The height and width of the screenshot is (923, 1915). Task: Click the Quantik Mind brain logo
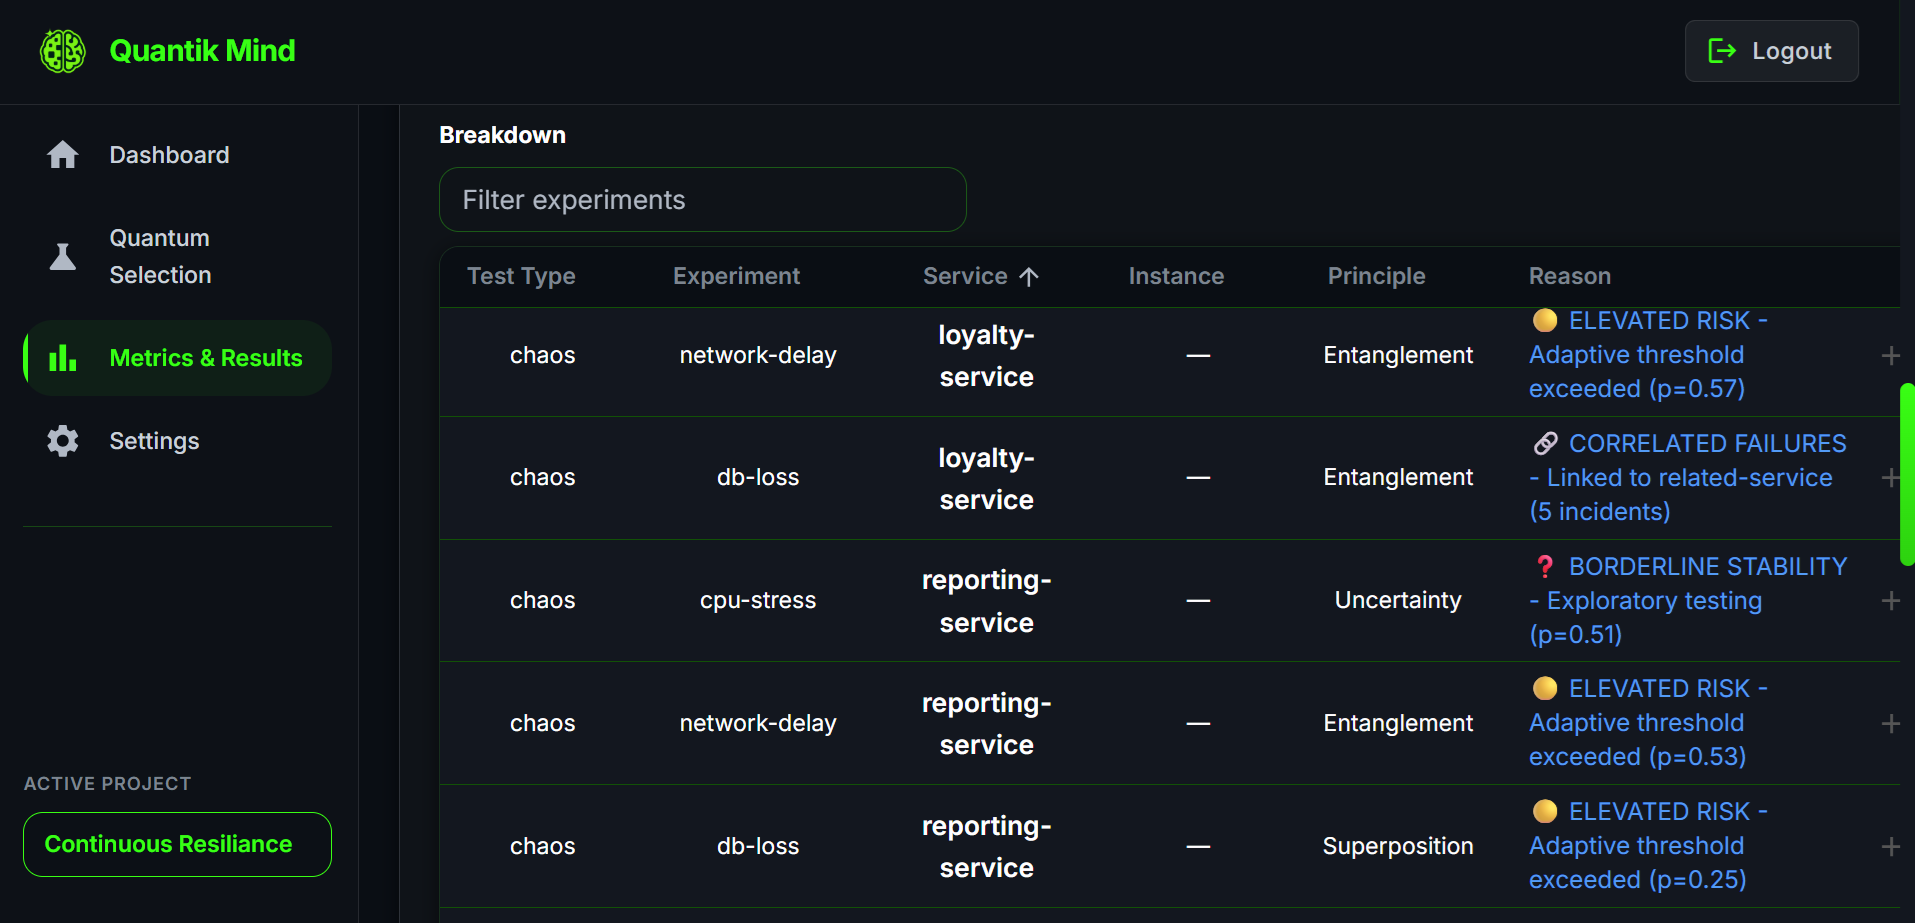click(62, 50)
